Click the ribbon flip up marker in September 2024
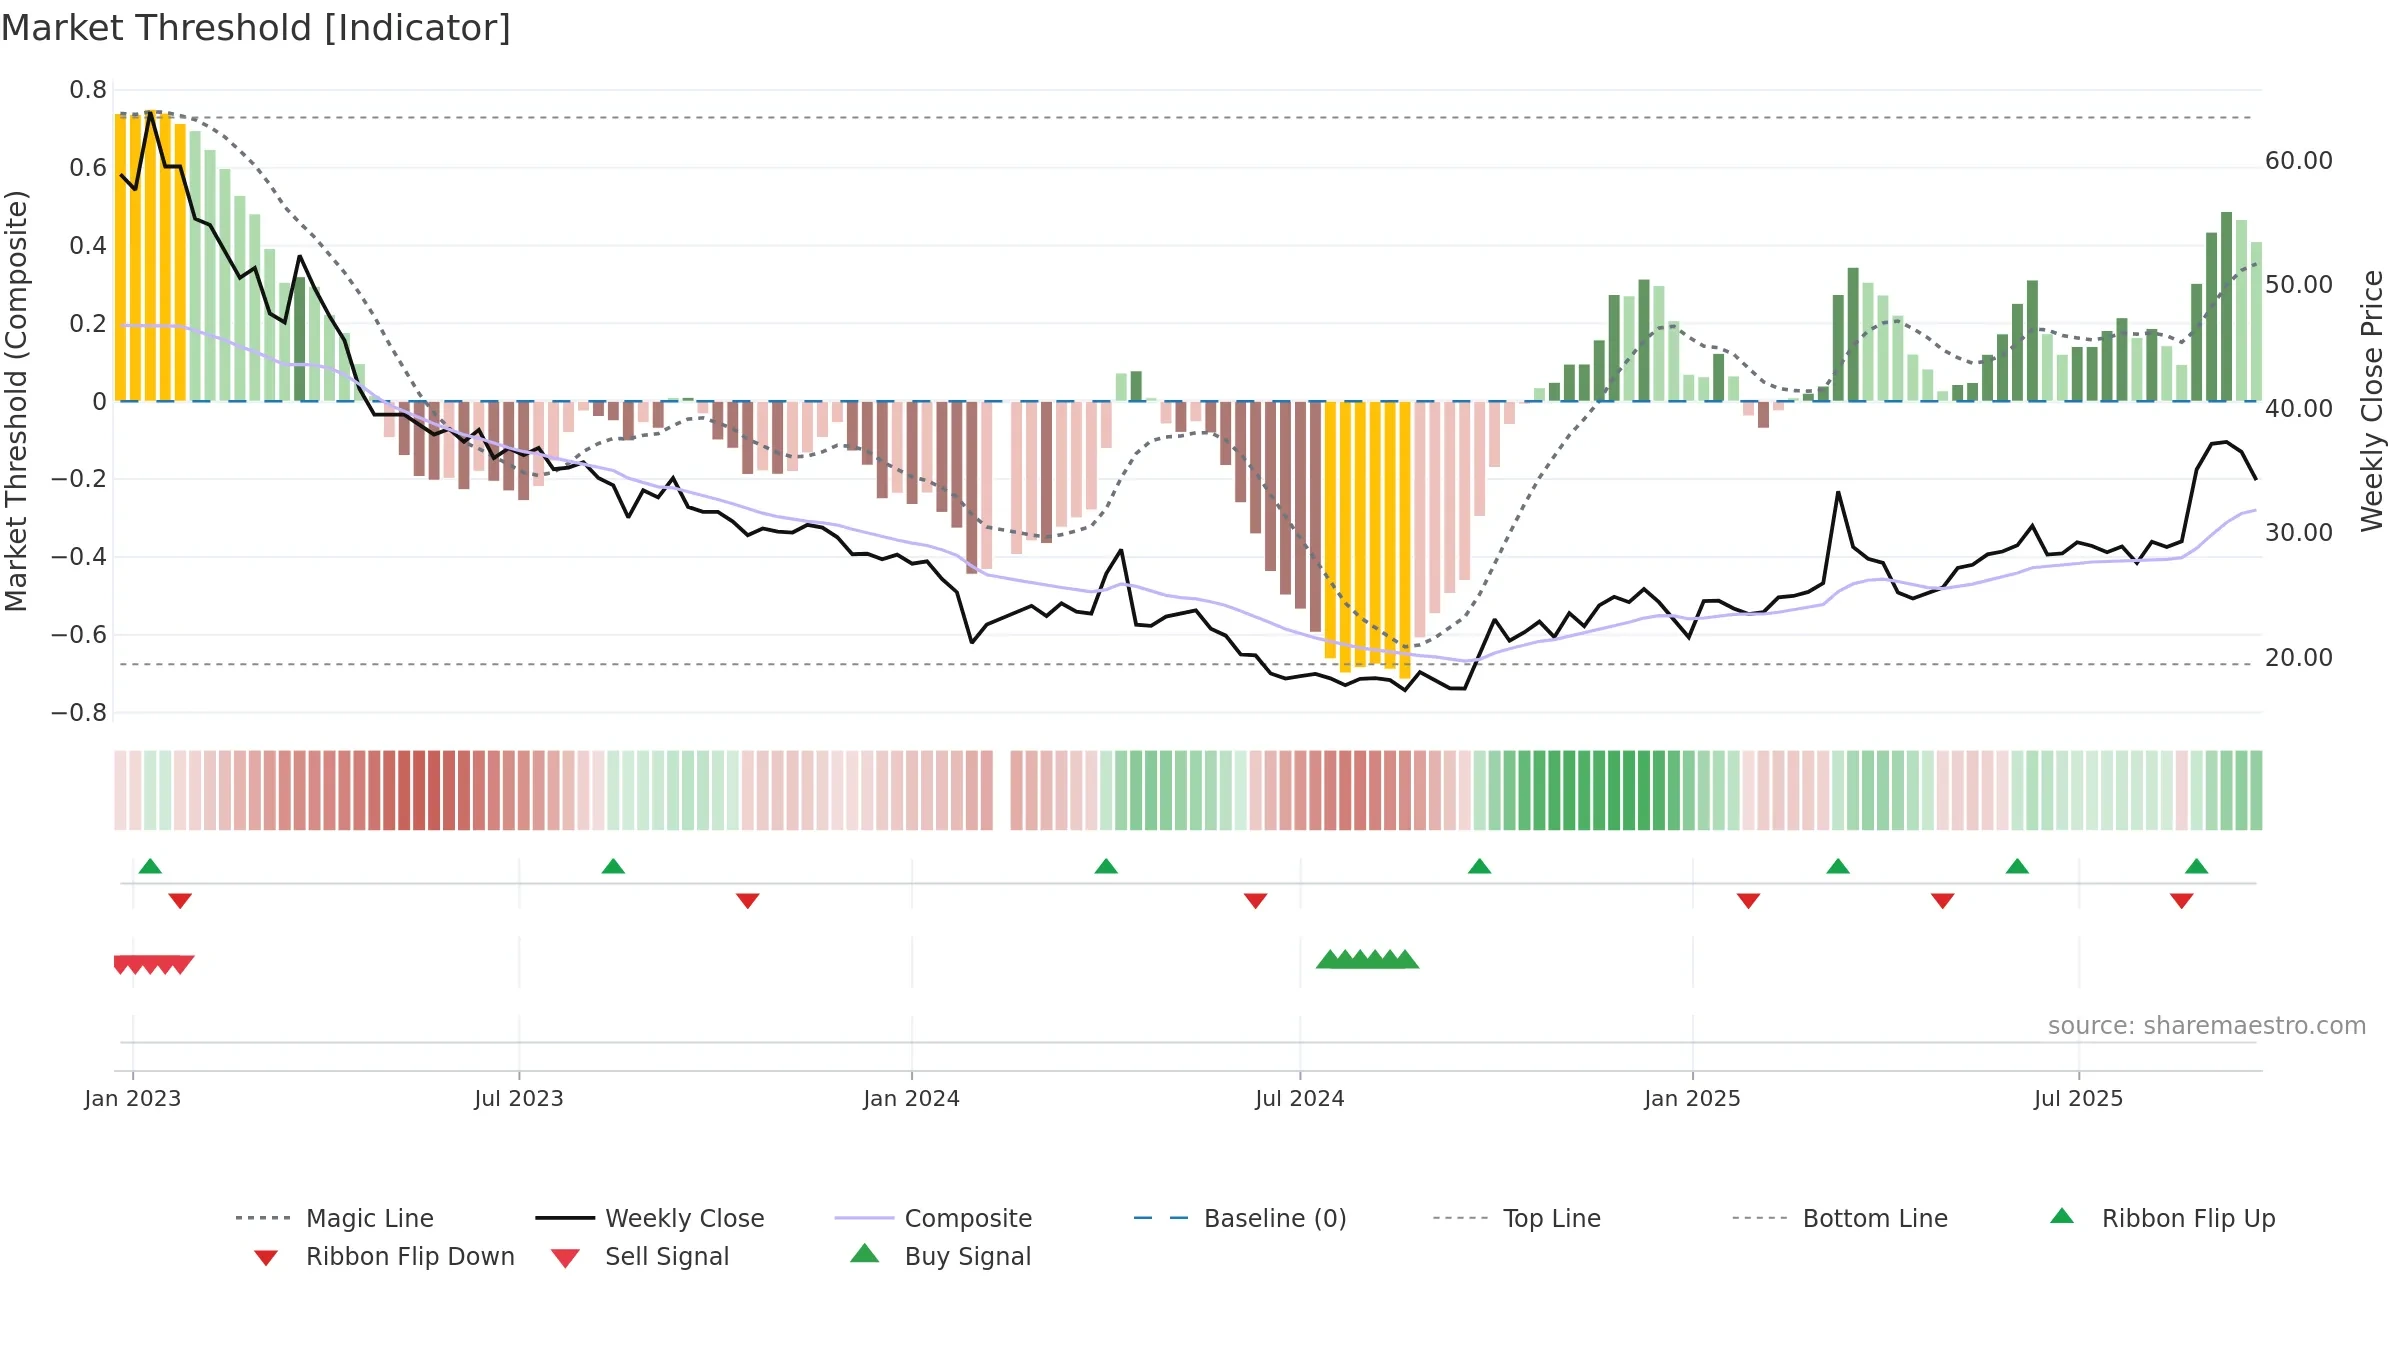The image size is (2400, 1350). tap(1479, 866)
